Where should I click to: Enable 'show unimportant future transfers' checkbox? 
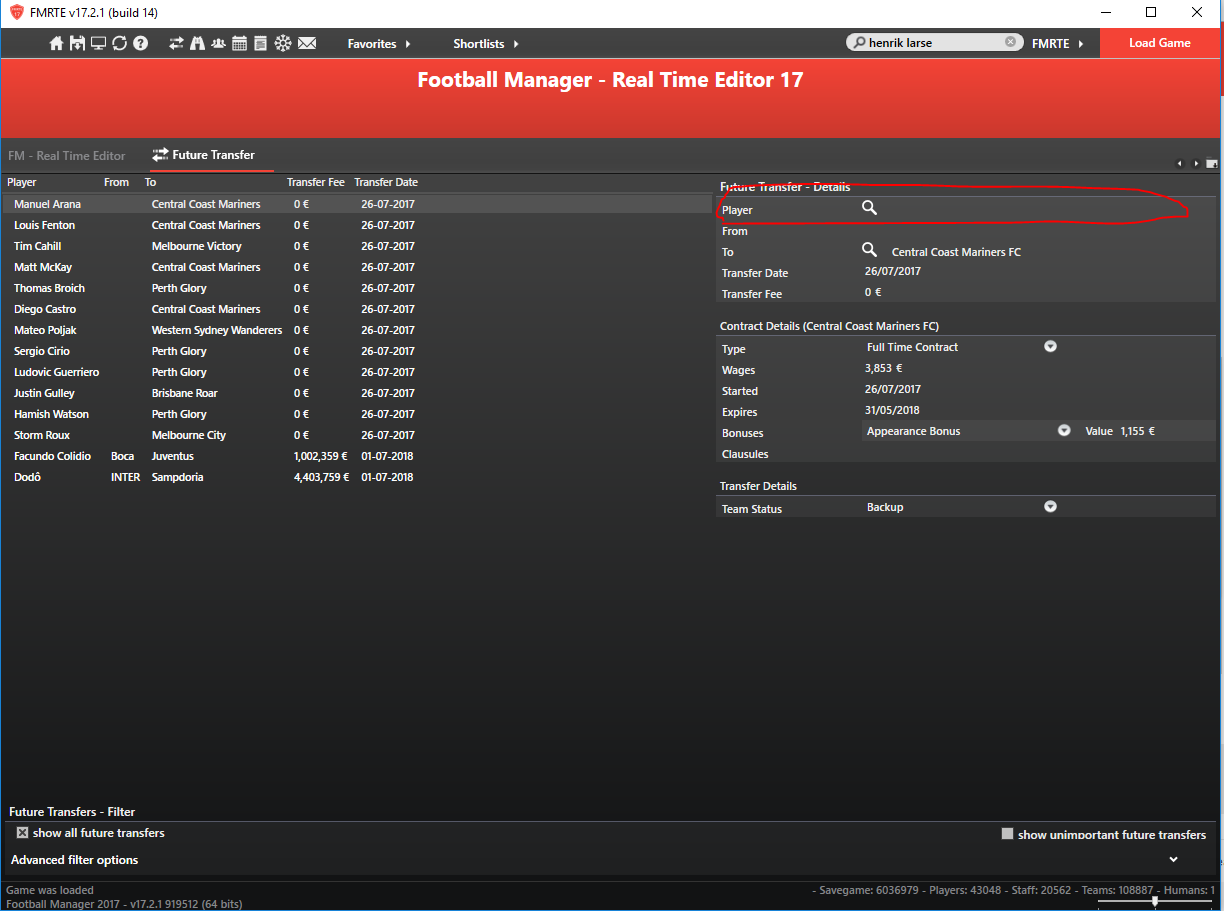[x=1007, y=833]
